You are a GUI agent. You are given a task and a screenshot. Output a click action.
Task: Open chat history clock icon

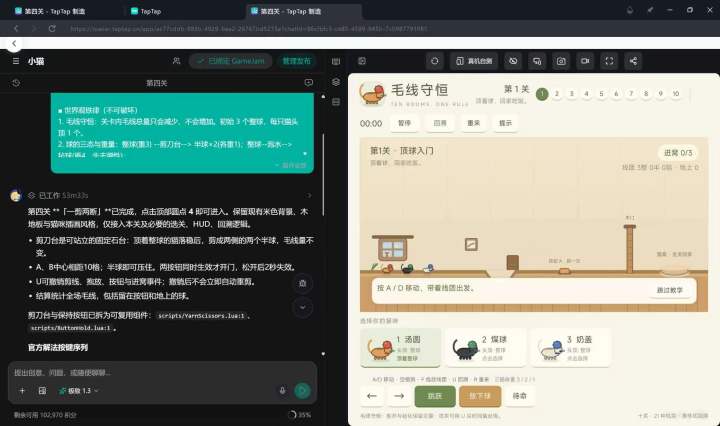[16, 83]
